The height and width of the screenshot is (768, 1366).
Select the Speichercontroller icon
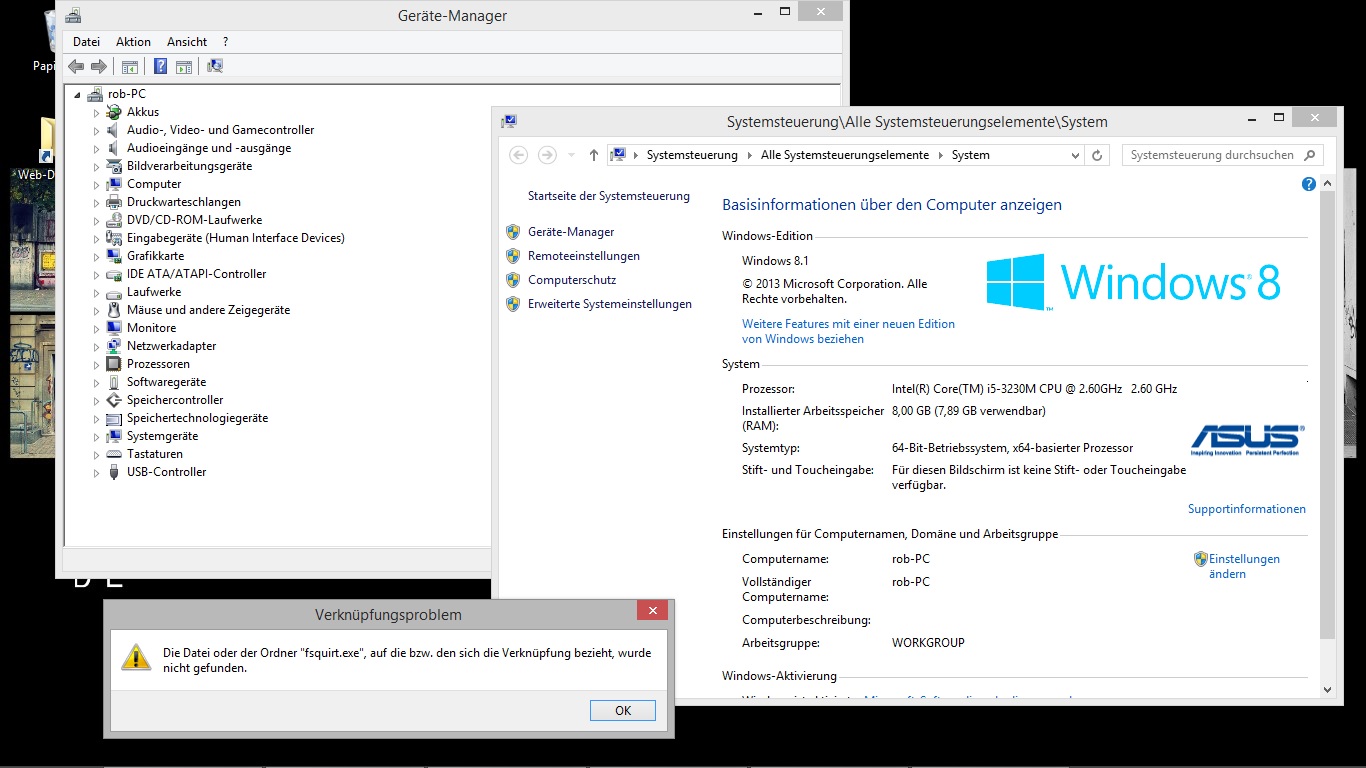click(x=114, y=400)
